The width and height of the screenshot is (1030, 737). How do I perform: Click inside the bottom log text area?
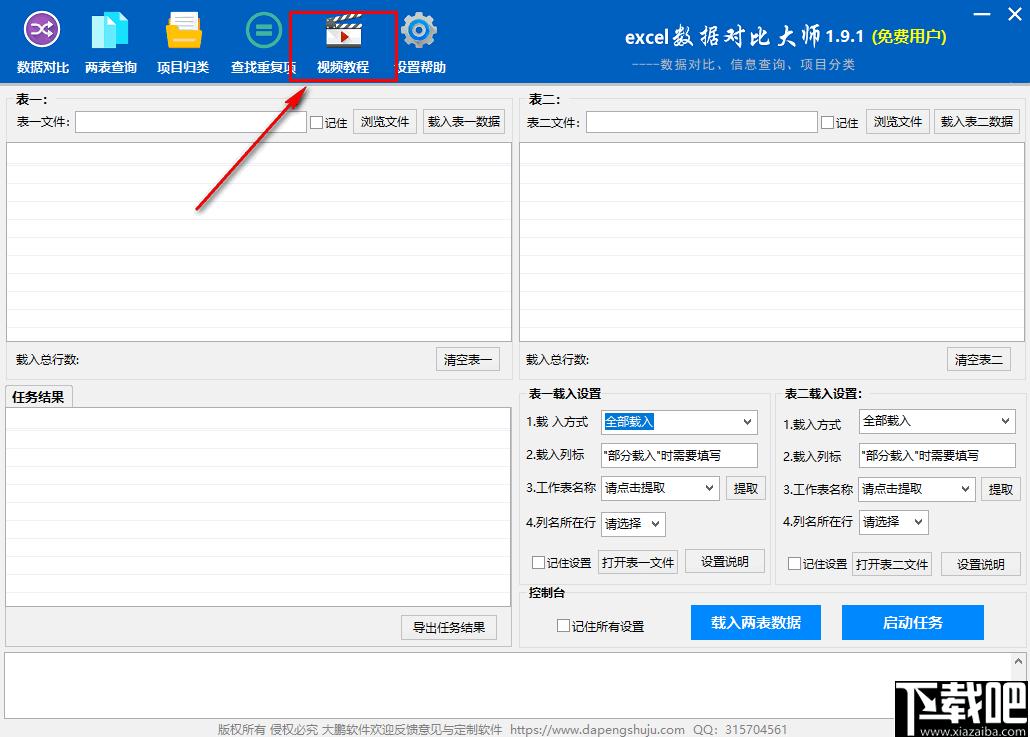[508, 685]
